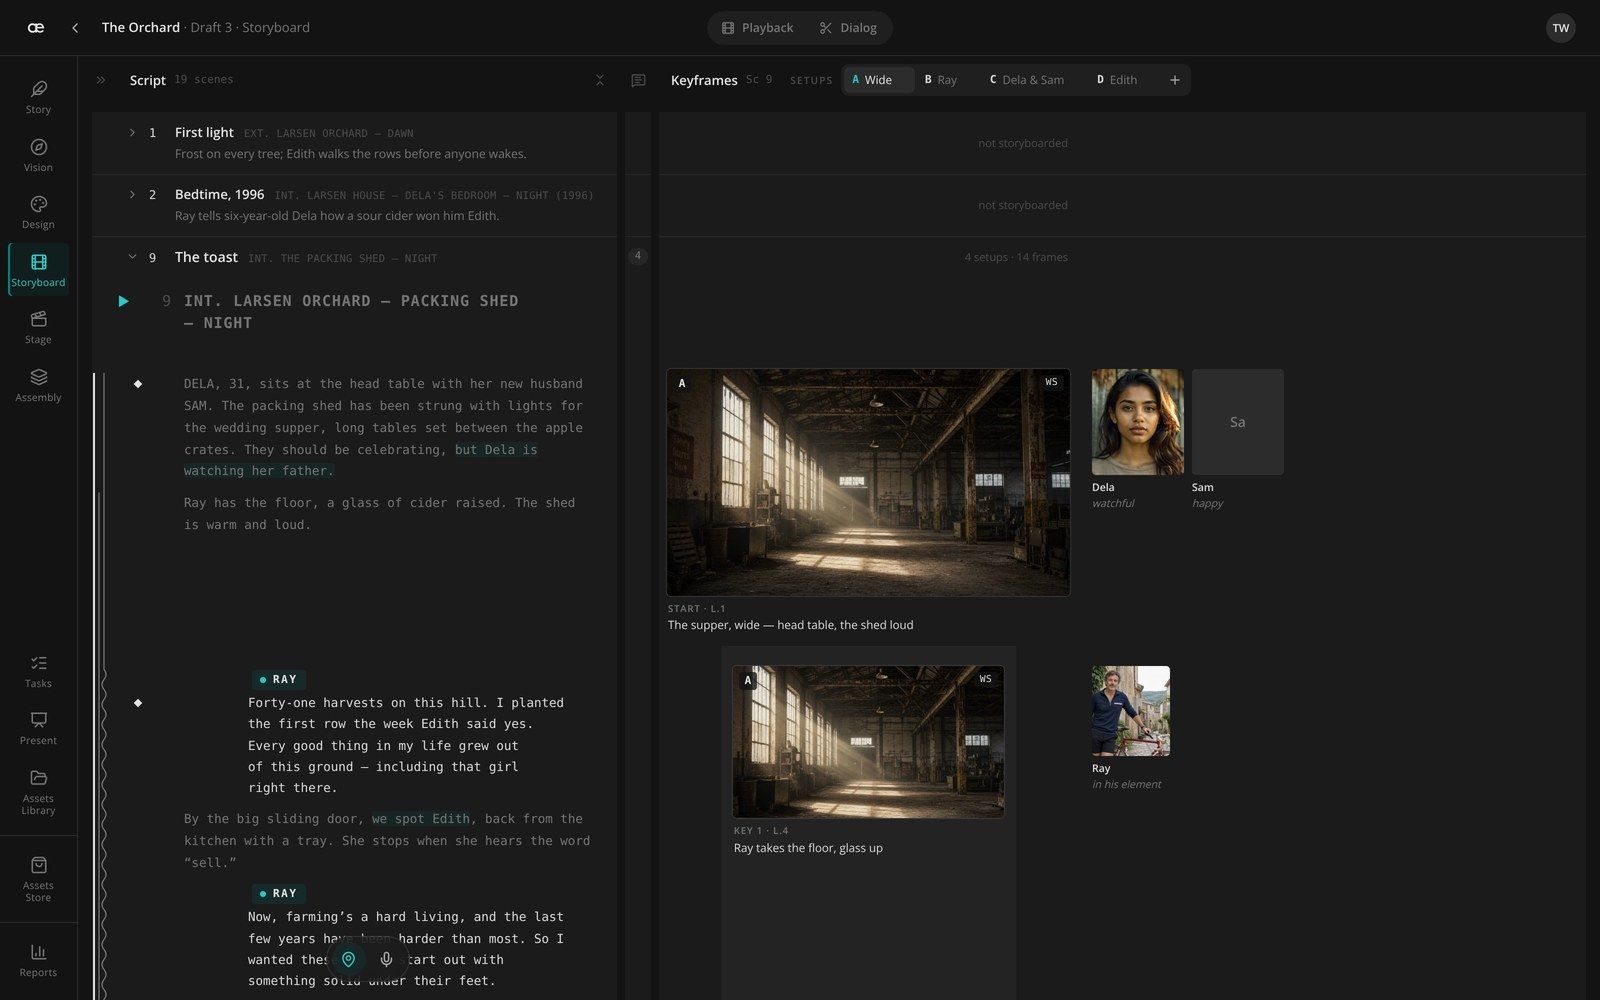
Task: Open the Assembly layers section
Action: click(38, 385)
